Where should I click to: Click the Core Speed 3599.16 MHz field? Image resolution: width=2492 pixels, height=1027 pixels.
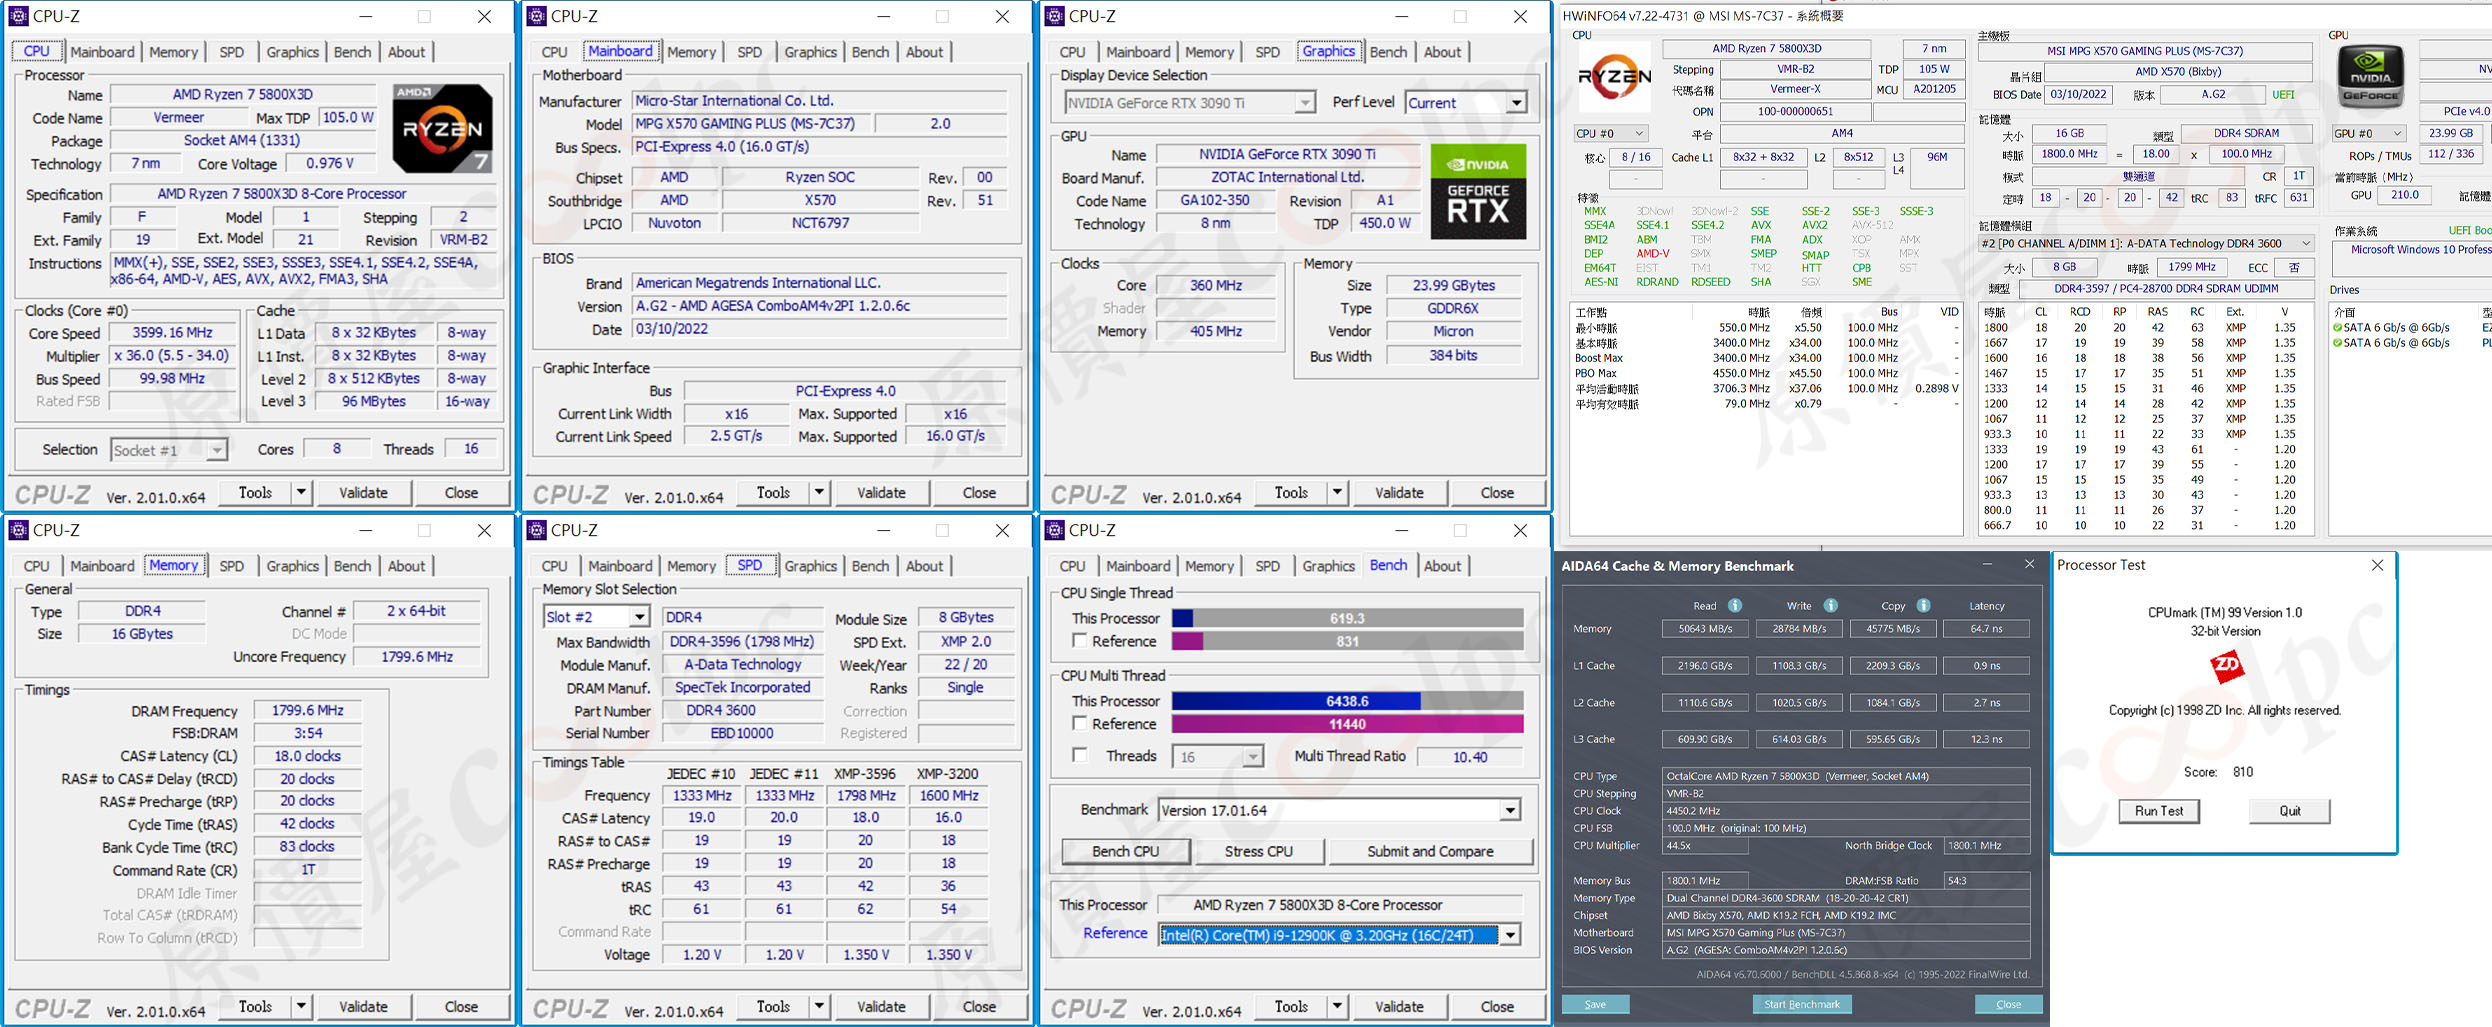172,333
